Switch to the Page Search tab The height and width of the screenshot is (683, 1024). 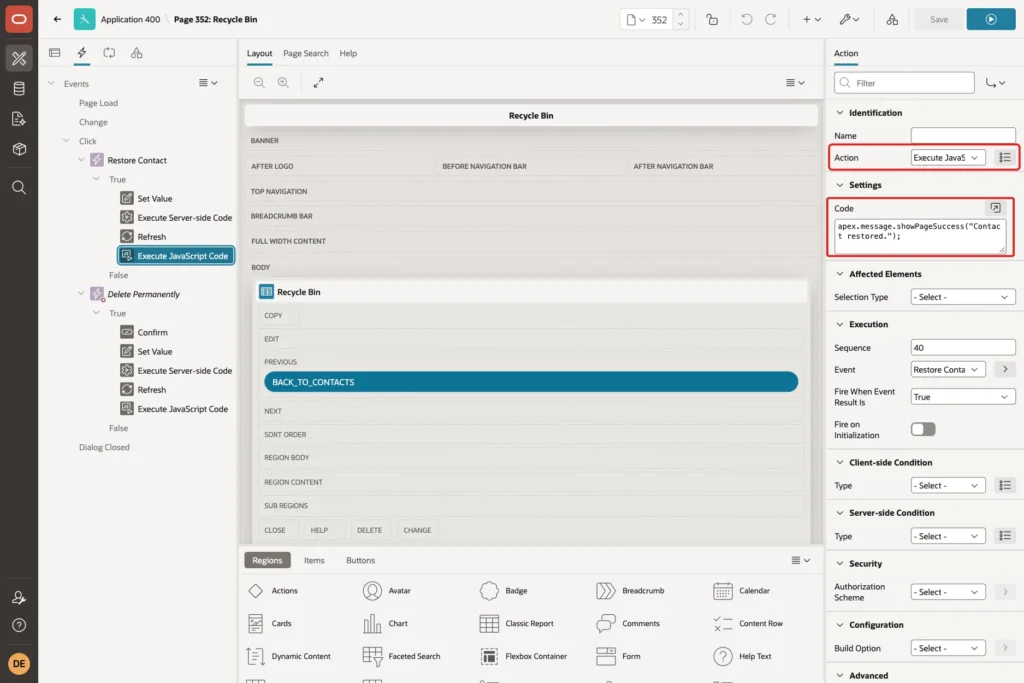(306, 54)
